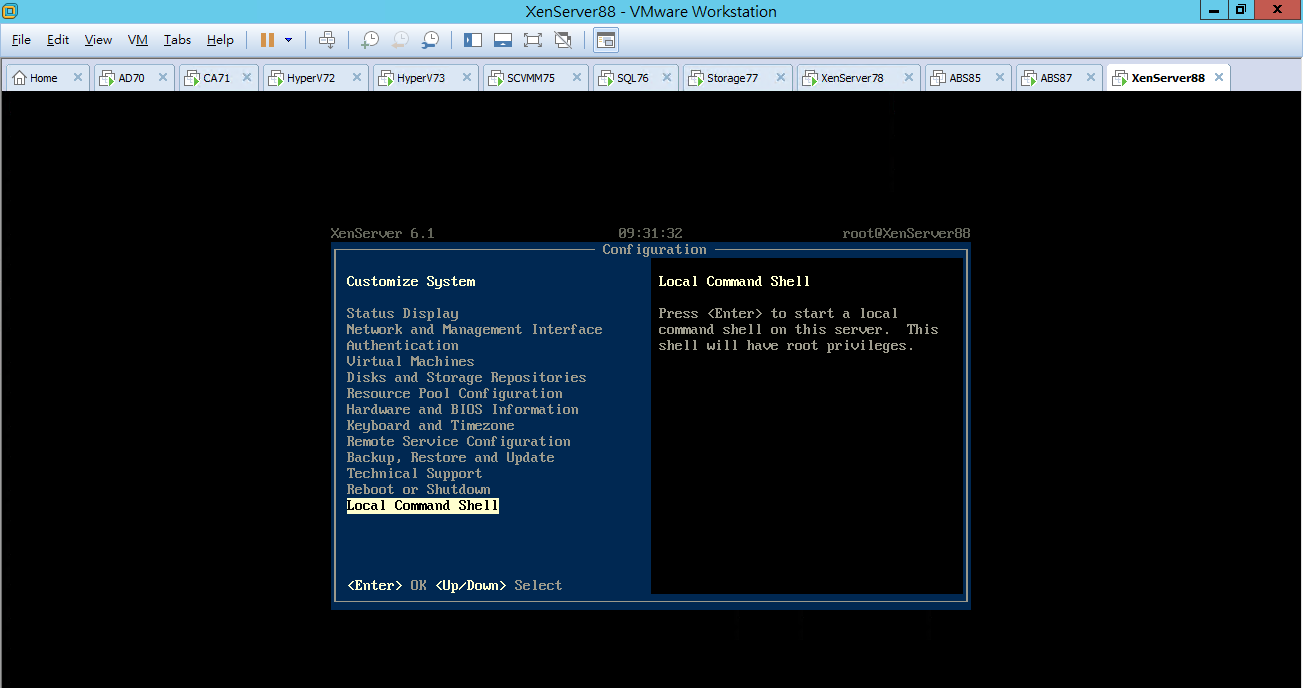Screen dimensions: 1304x688
Task: Select Status Display menu entry
Action: pos(402,313)
